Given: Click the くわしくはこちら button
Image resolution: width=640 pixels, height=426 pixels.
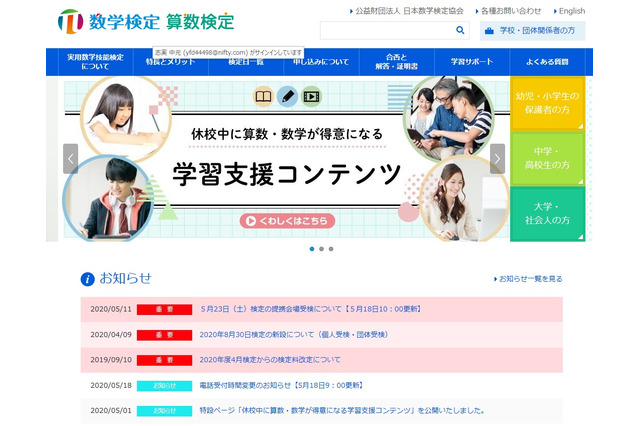Looking at the screenshot, I should point(287,221).
